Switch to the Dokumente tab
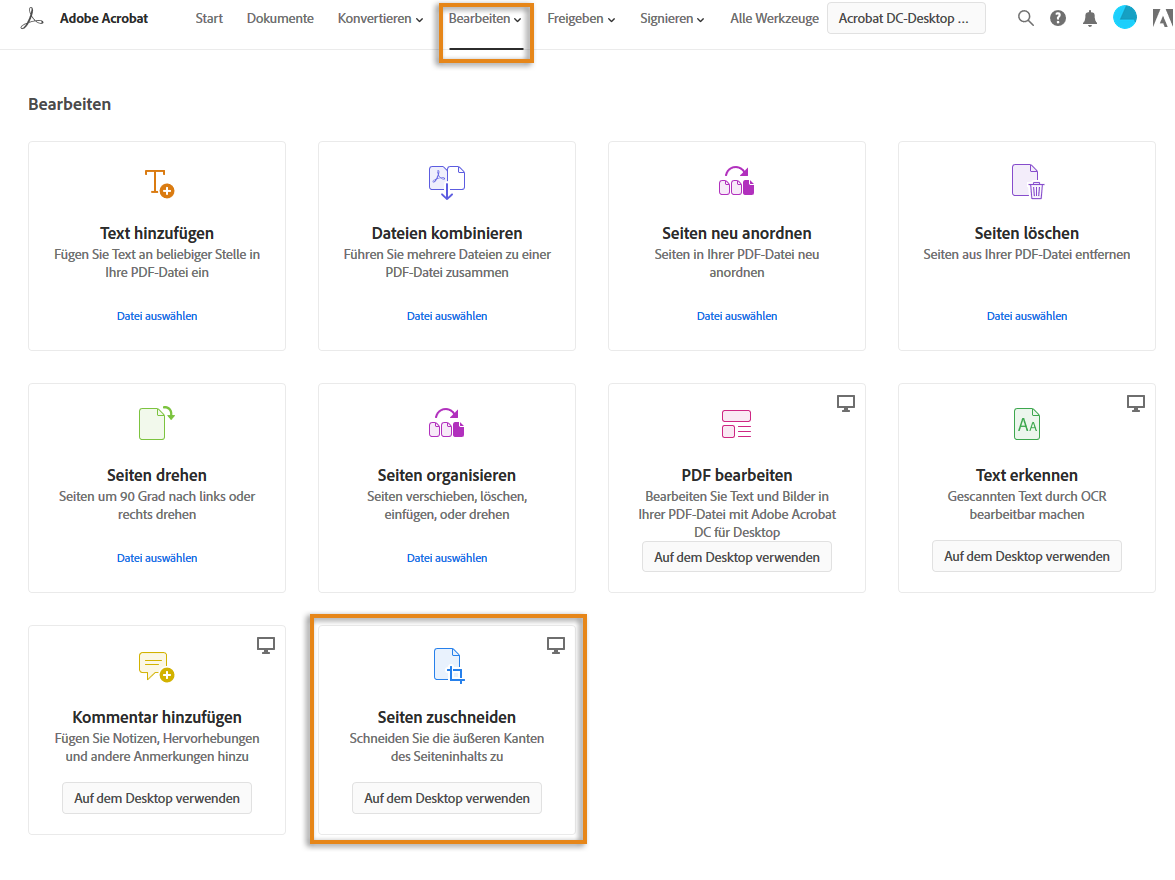Screen dimensions: 1175x880 point(280,18)
